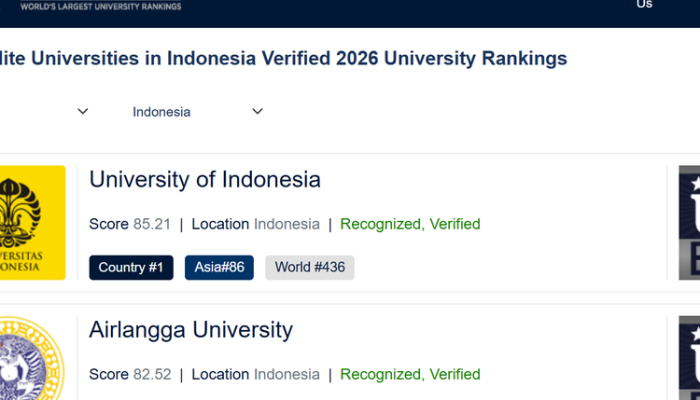Click the score 85.21 value
The image size is (700, 400).
coord(152,224)
